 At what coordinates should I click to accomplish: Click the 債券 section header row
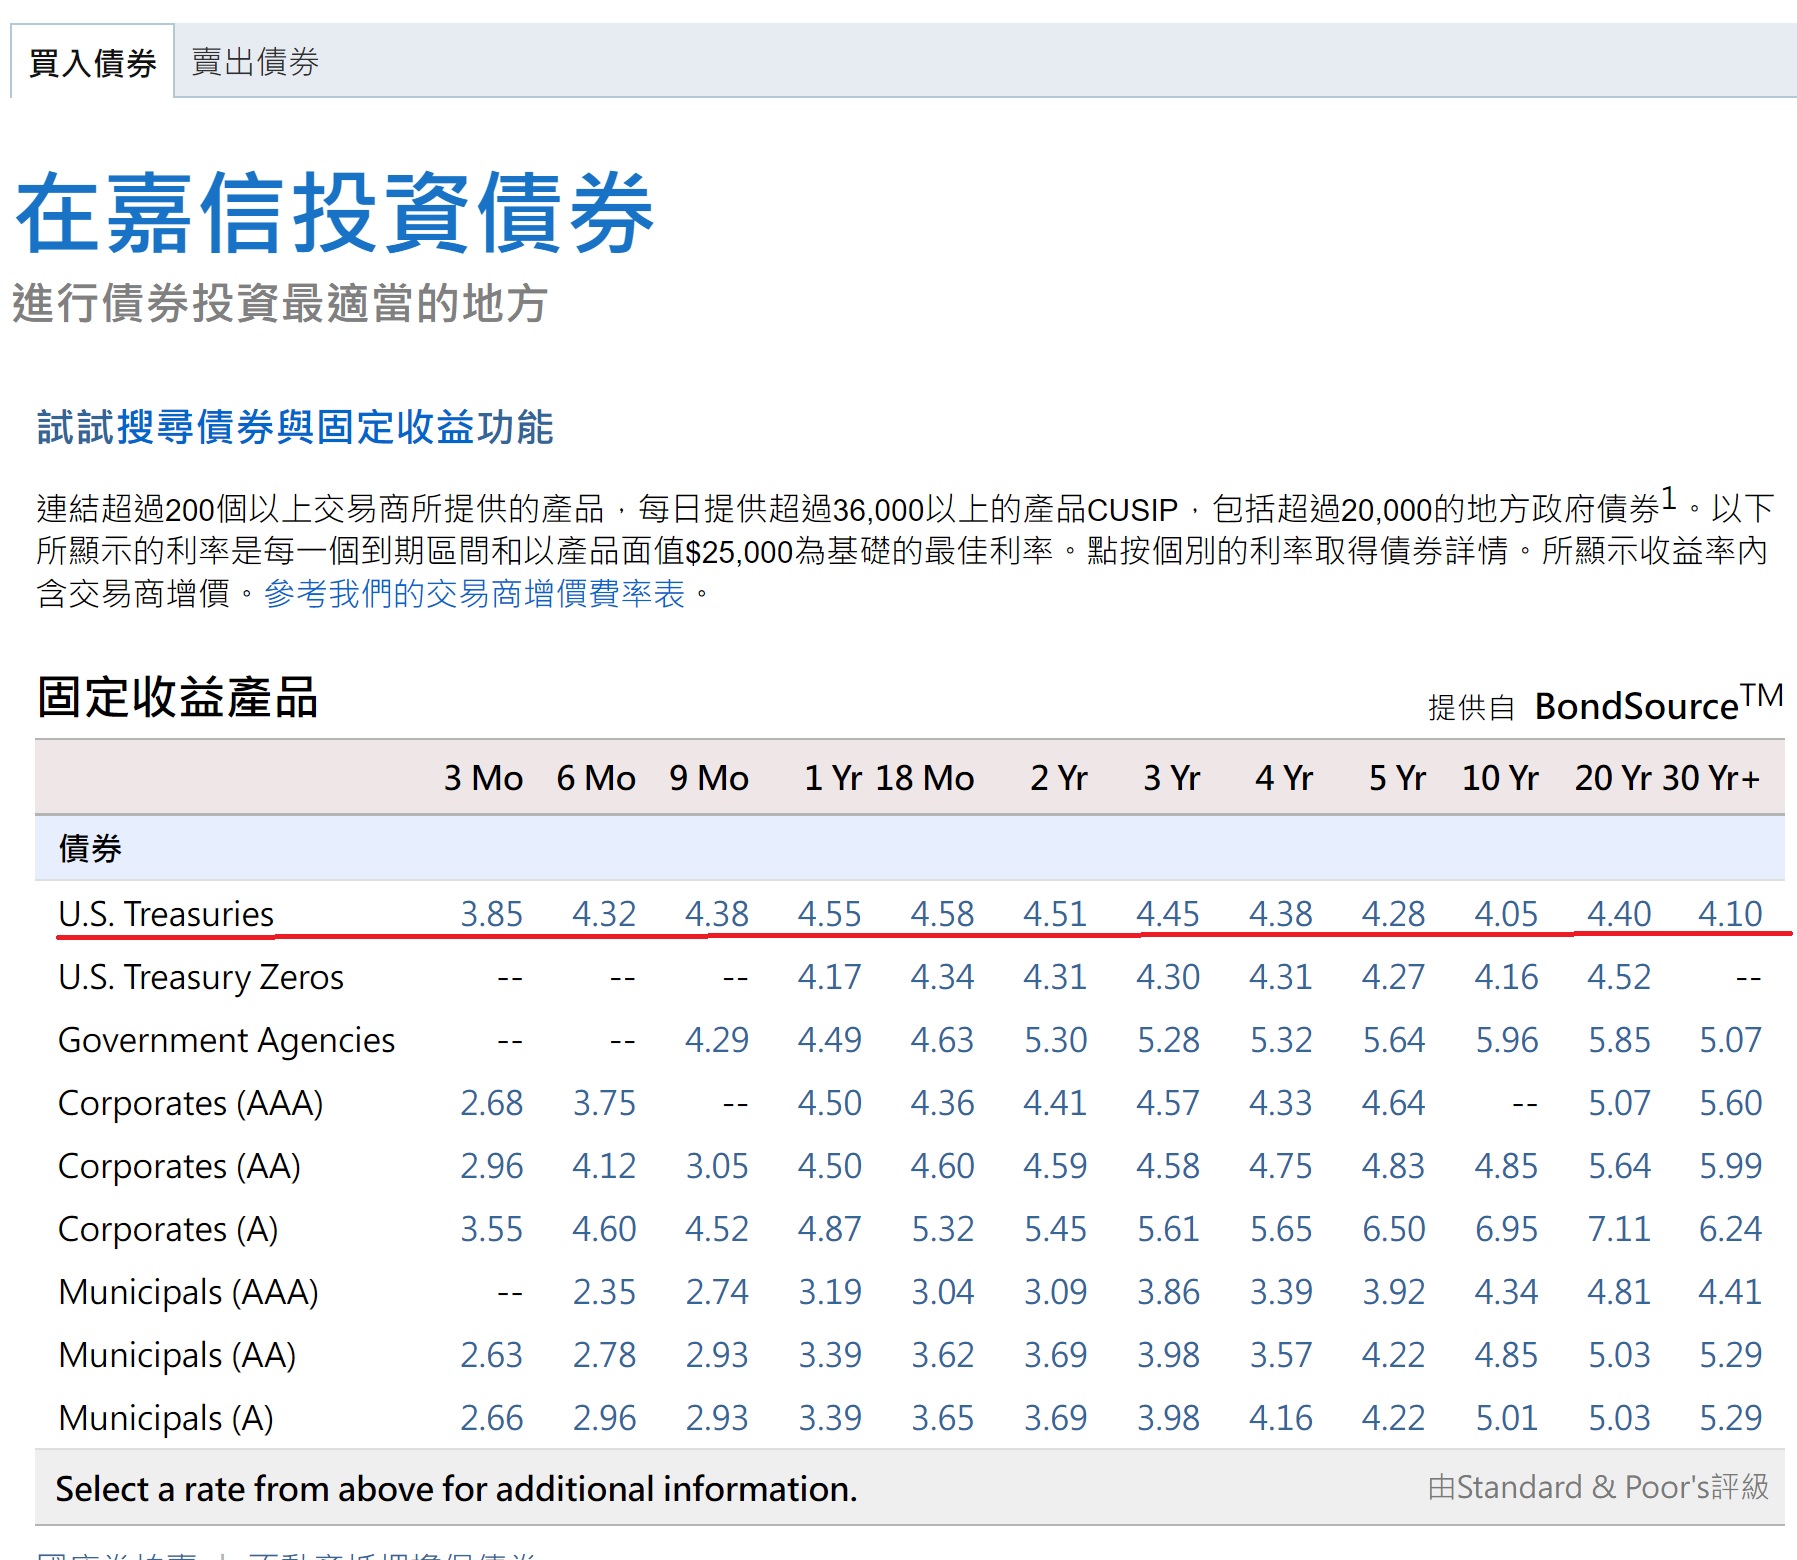pos(910,848)
